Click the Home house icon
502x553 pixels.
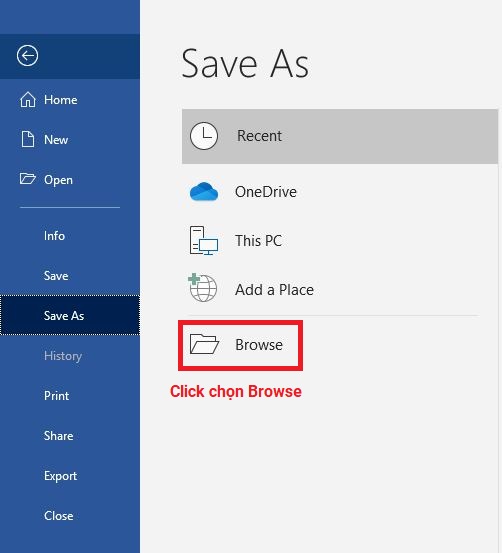[x=28, y=99]
